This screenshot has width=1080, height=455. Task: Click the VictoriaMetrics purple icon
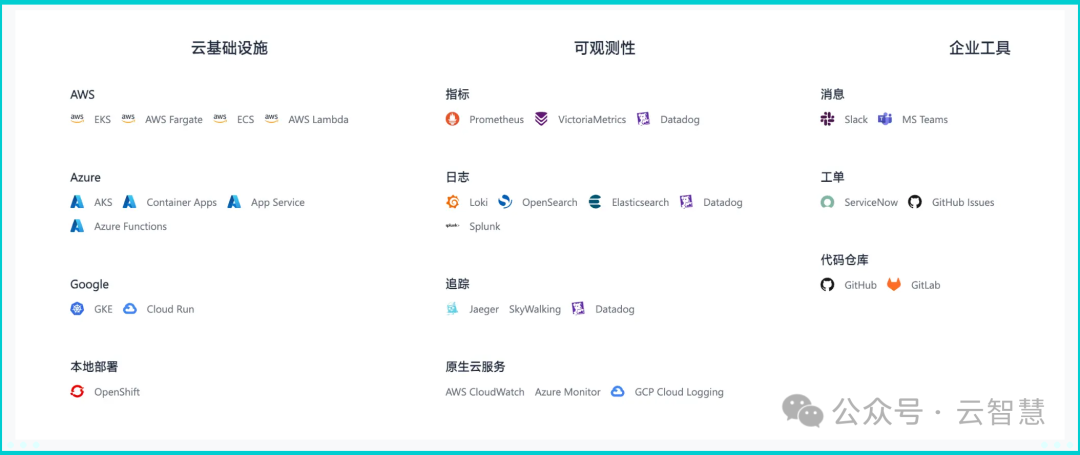coord(541,119)
